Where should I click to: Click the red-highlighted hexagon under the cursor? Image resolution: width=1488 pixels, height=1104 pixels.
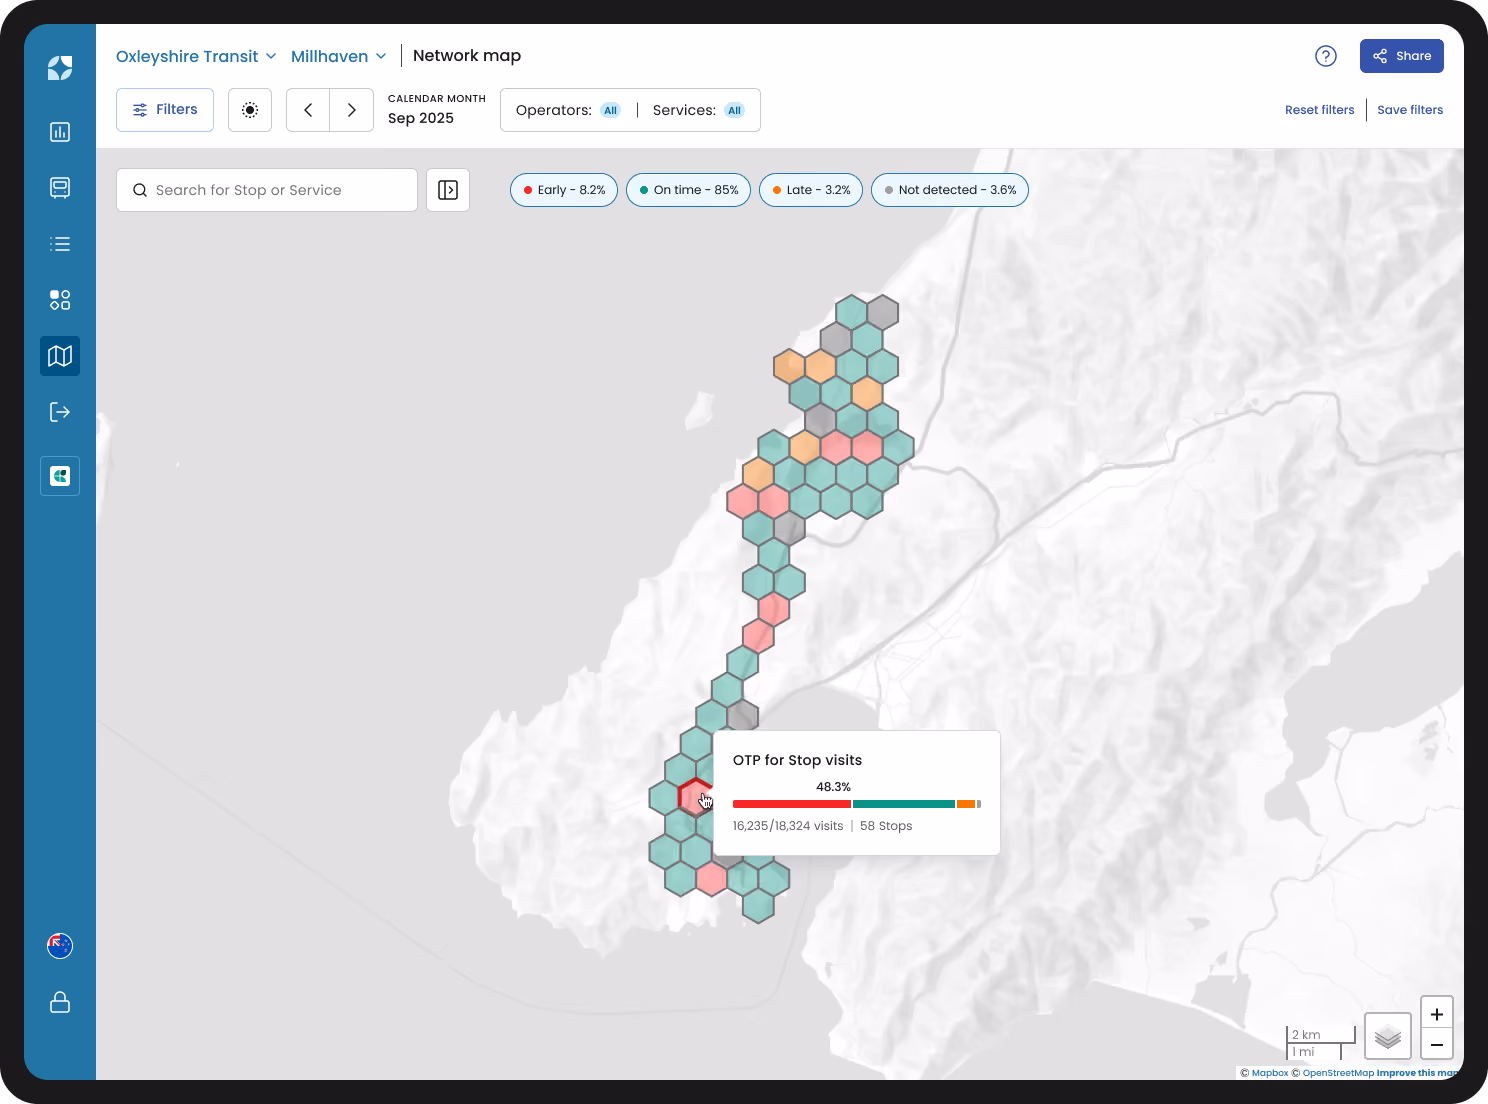[x=694, y=796]
